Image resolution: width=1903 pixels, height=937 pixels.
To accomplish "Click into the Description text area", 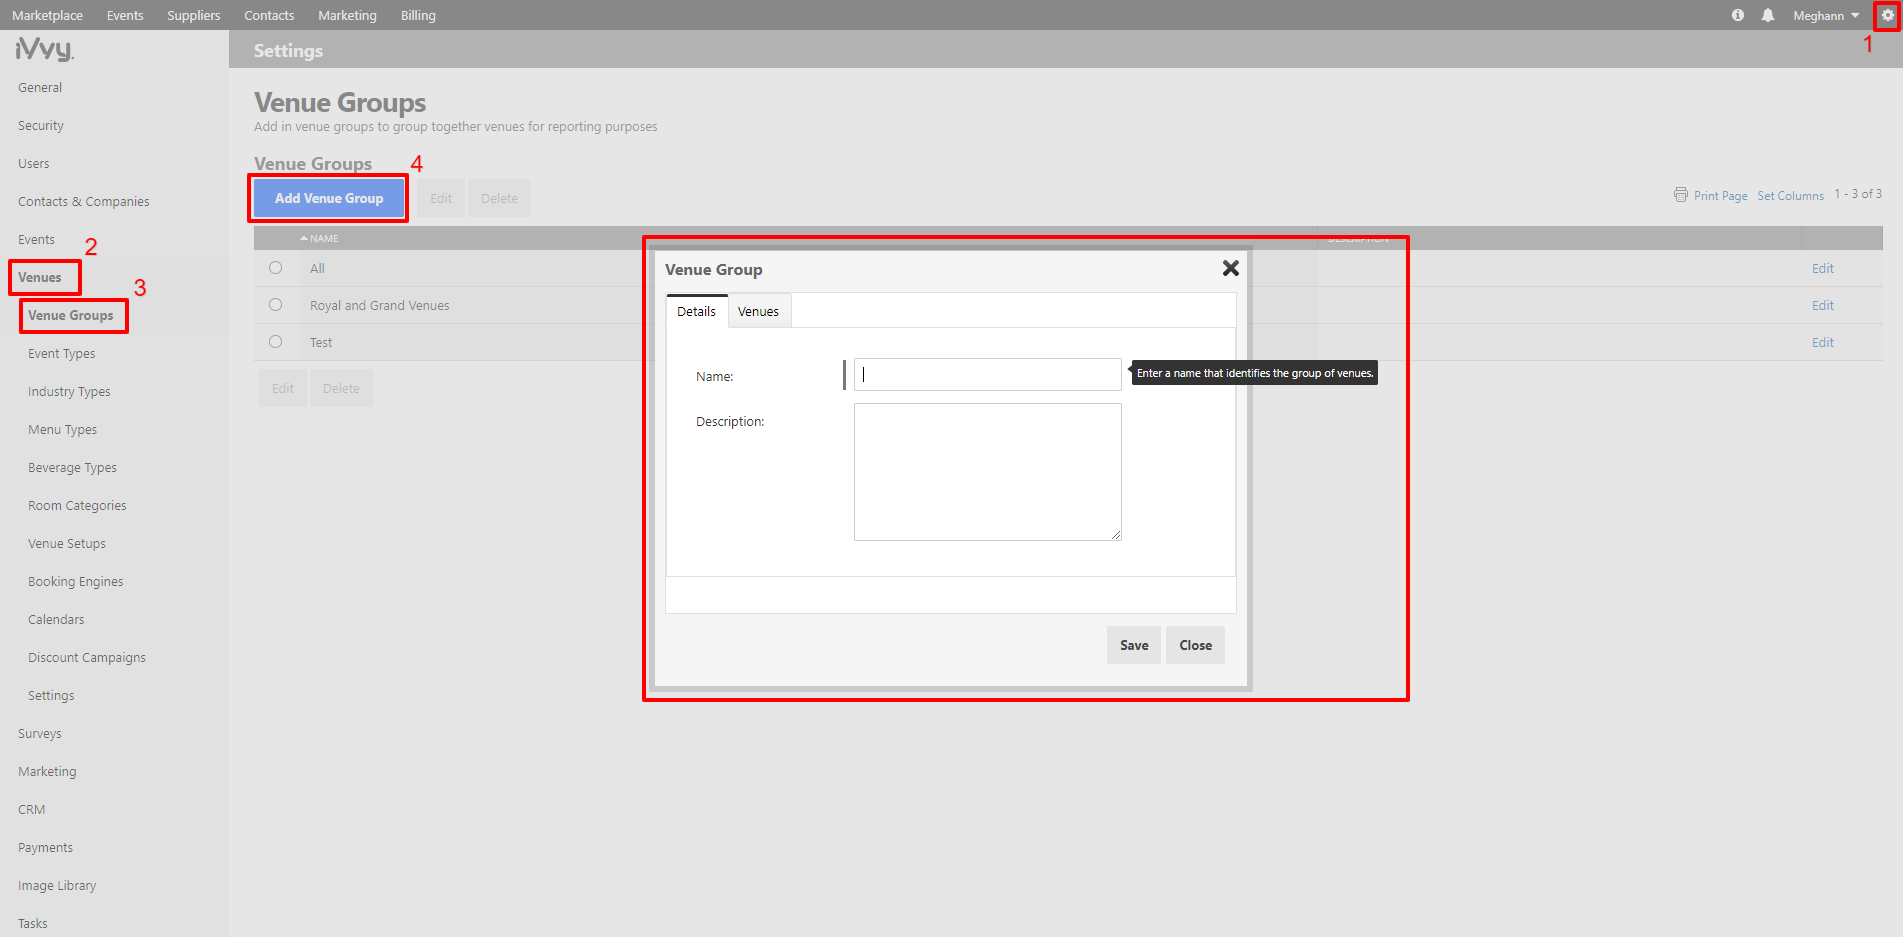I will (x=987, y=472).
